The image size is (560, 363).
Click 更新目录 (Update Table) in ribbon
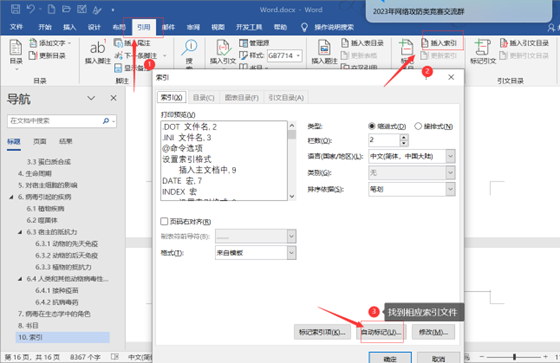tap(47, 55)
